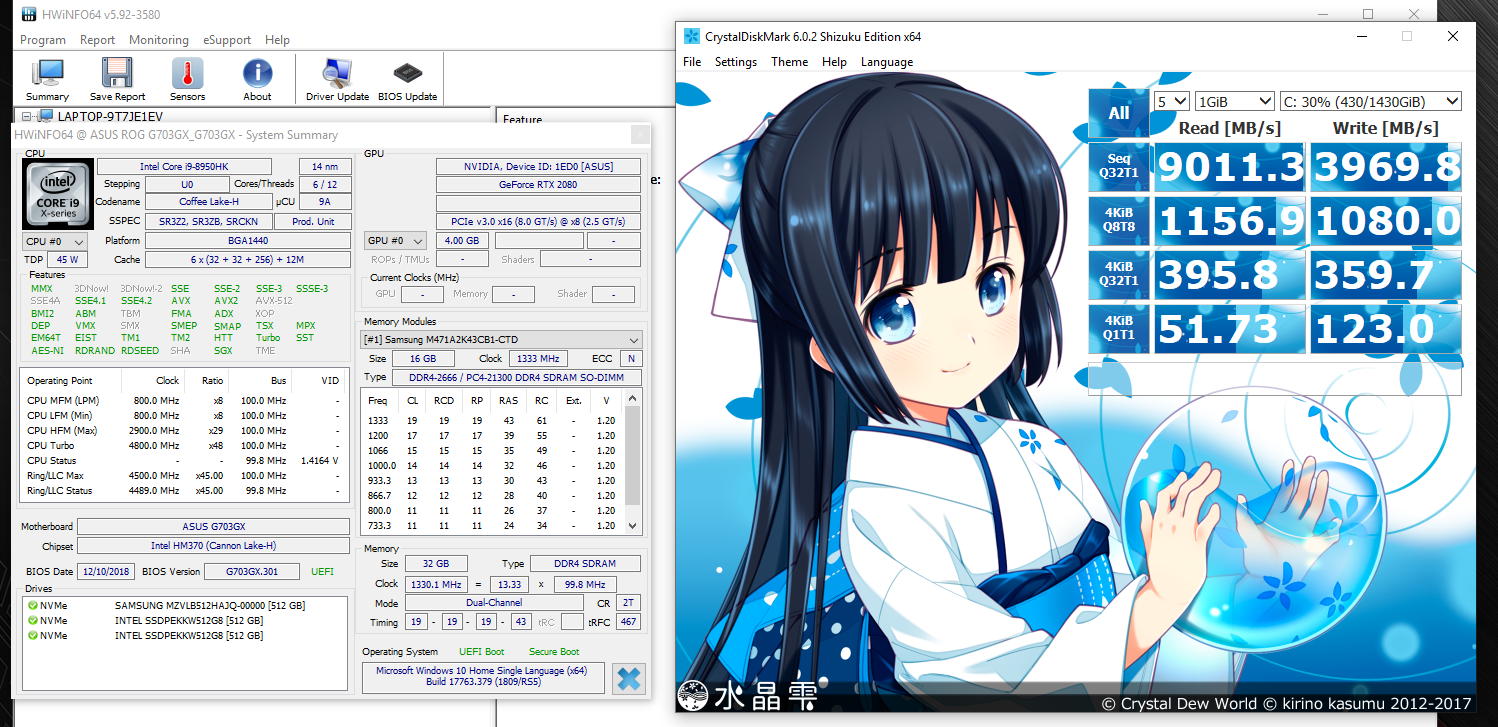Click the BIOS date 12/10/2018 field
Image resolution: width=1498 pixels, height=727 pixels.
click(106, 572)
